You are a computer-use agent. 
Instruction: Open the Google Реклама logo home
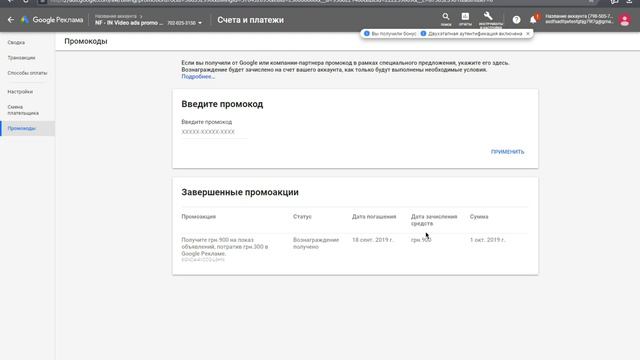[52, 20]
